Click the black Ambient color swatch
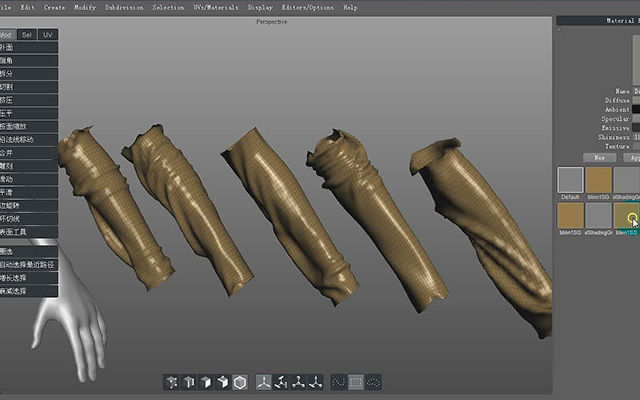Screen dimensions: 640x400 [636, 109]
